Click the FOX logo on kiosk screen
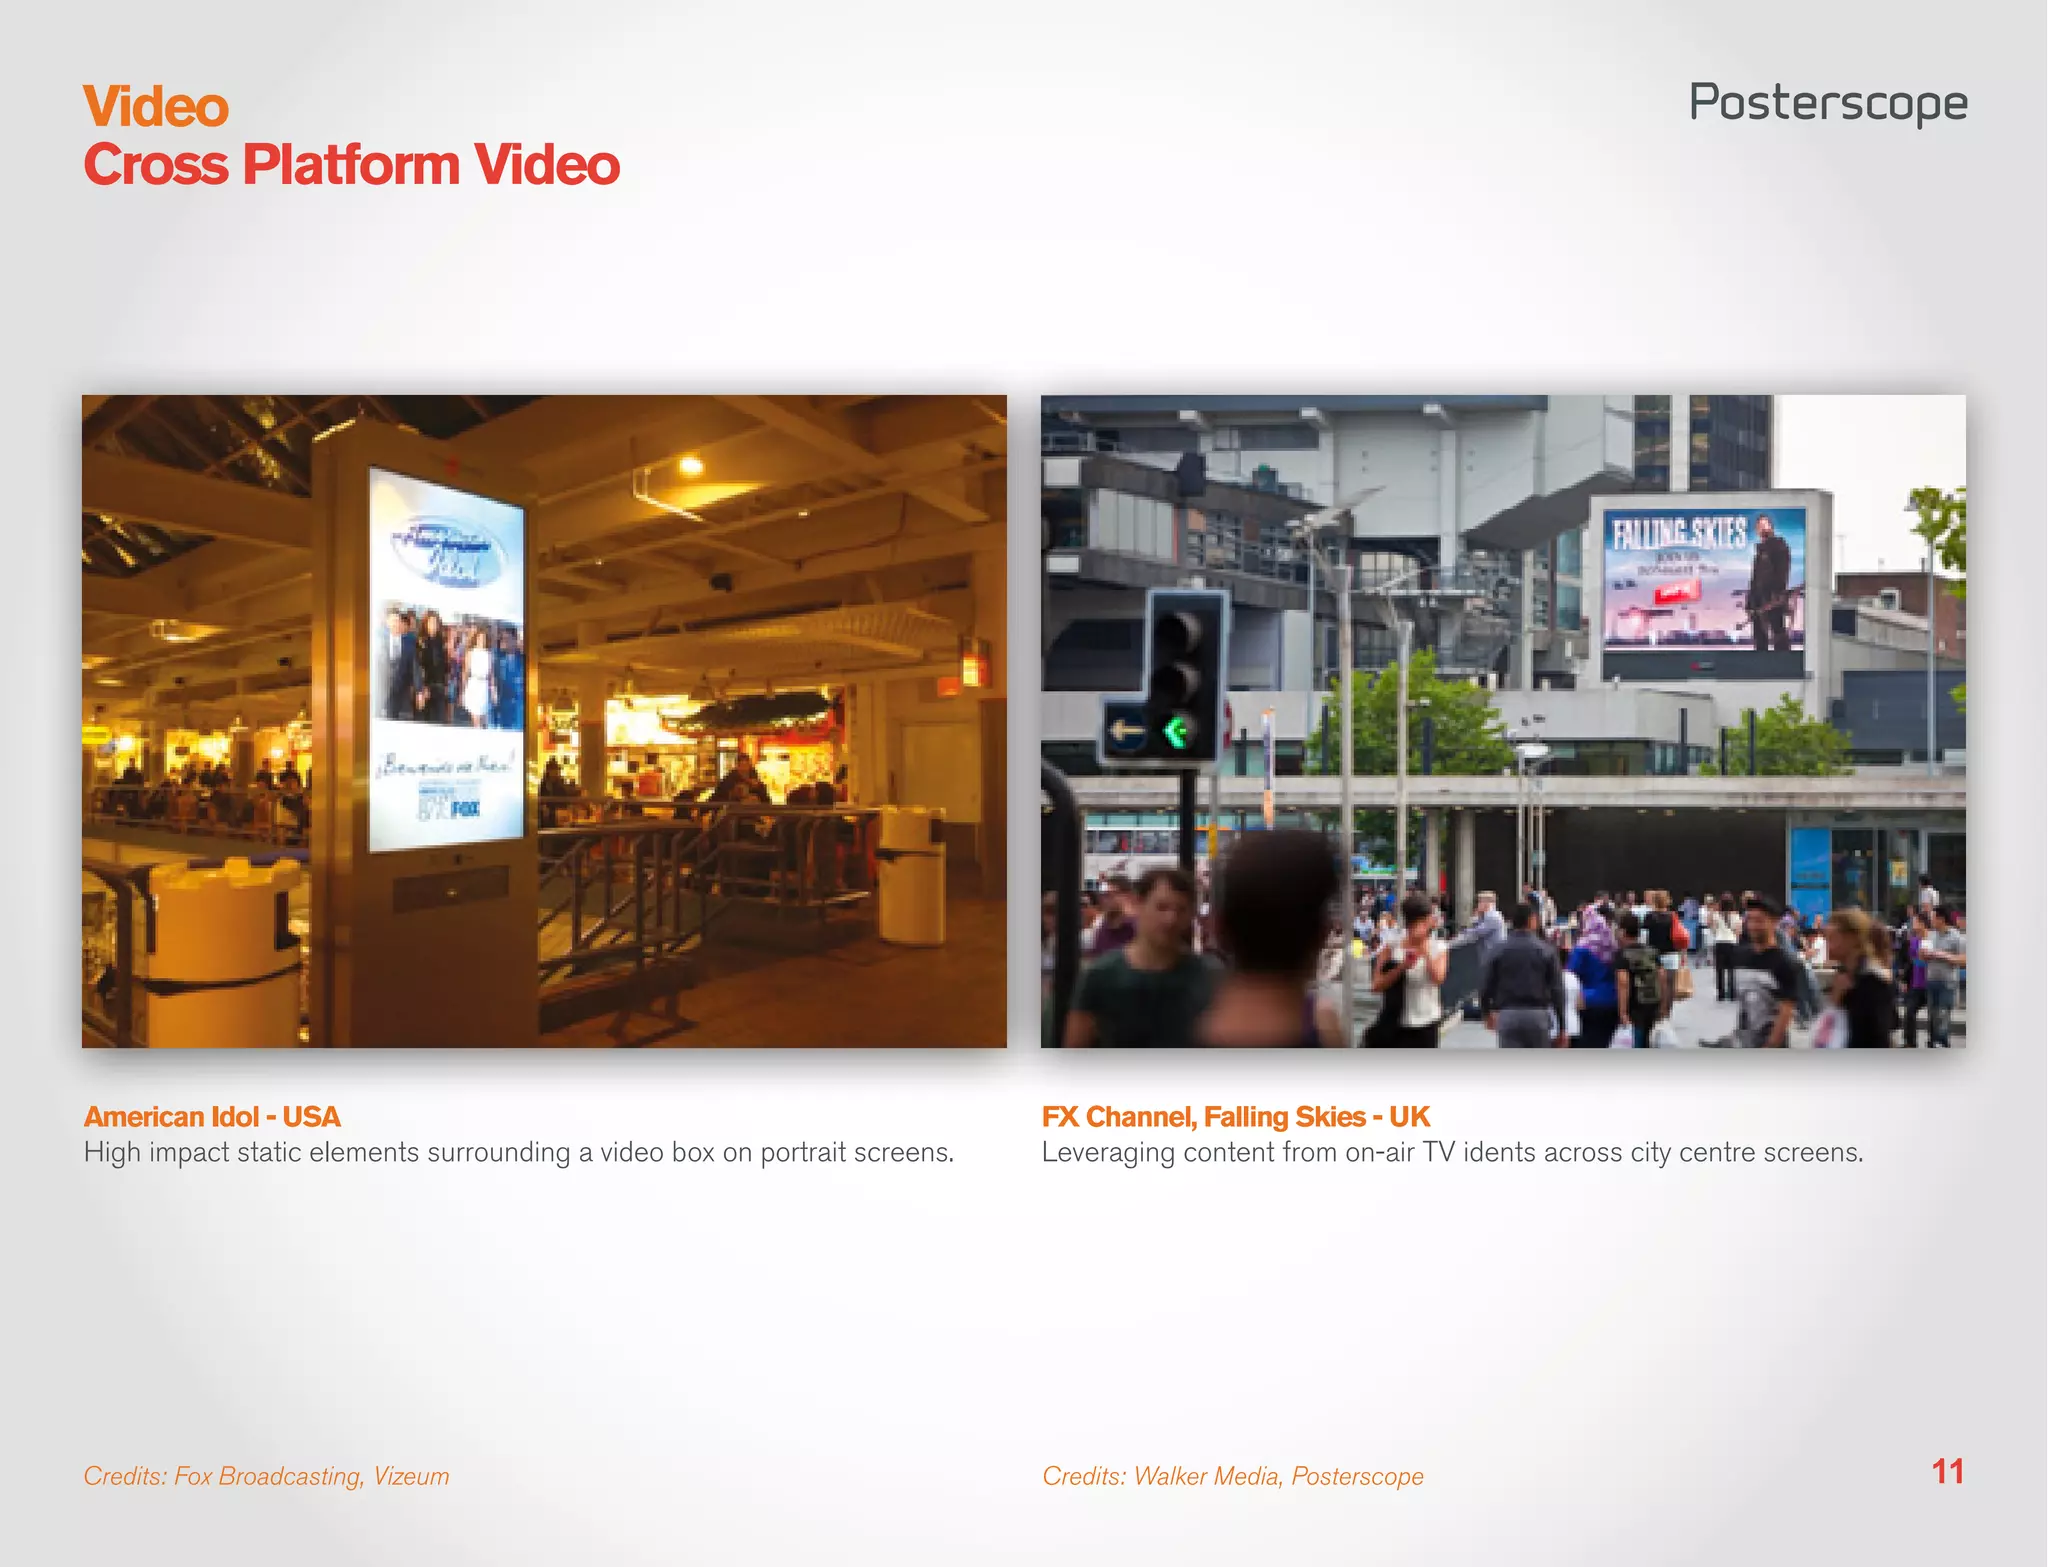This screenshot has width=2048, height=1567. [464, 808]
